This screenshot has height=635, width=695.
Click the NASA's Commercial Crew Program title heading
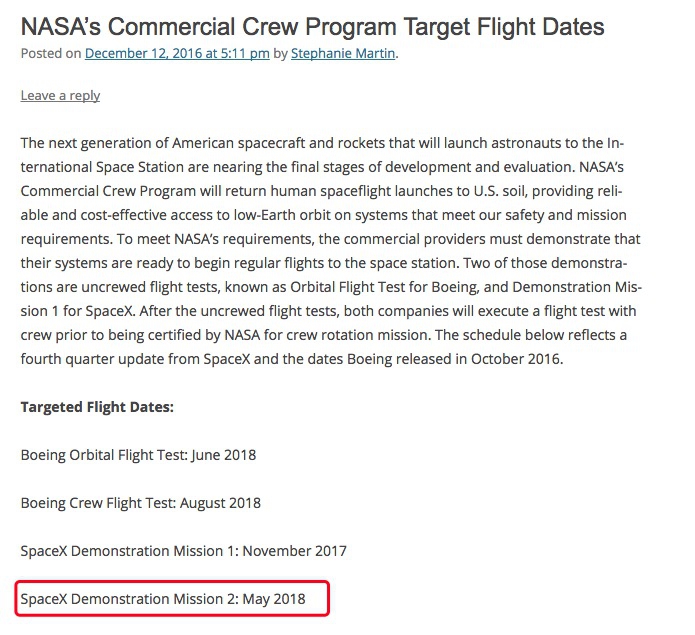click(x=312, y=27)
